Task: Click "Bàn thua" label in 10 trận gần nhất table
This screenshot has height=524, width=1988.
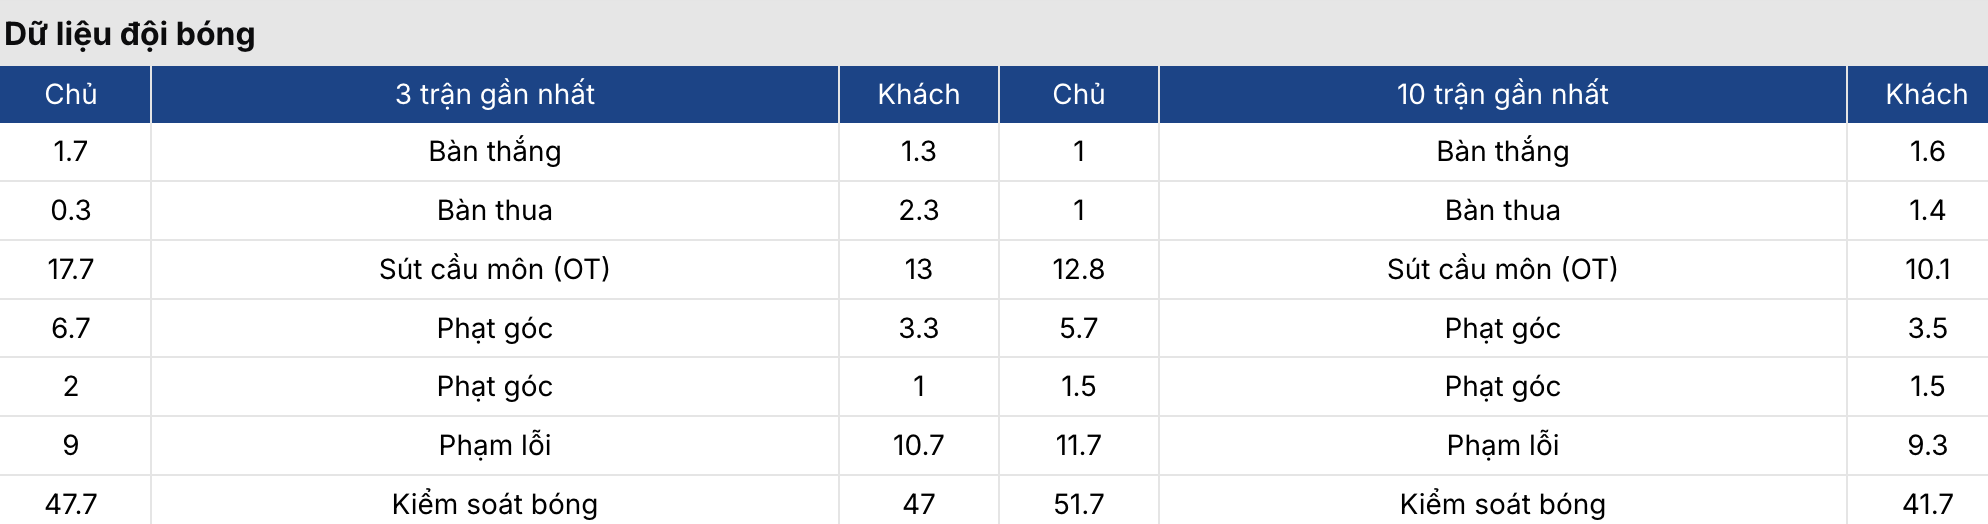Action: 1502,210
